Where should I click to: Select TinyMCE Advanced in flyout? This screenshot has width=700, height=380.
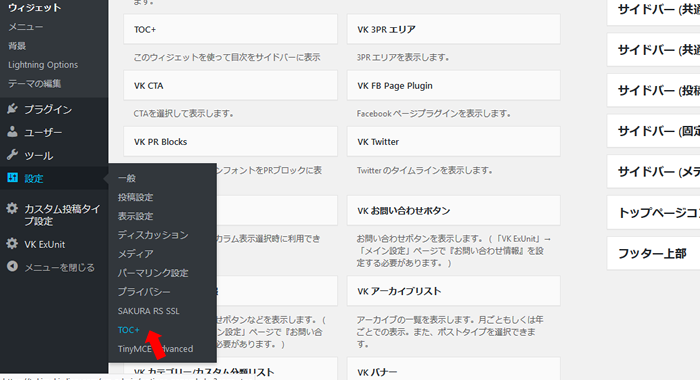[x=155, y=349]
